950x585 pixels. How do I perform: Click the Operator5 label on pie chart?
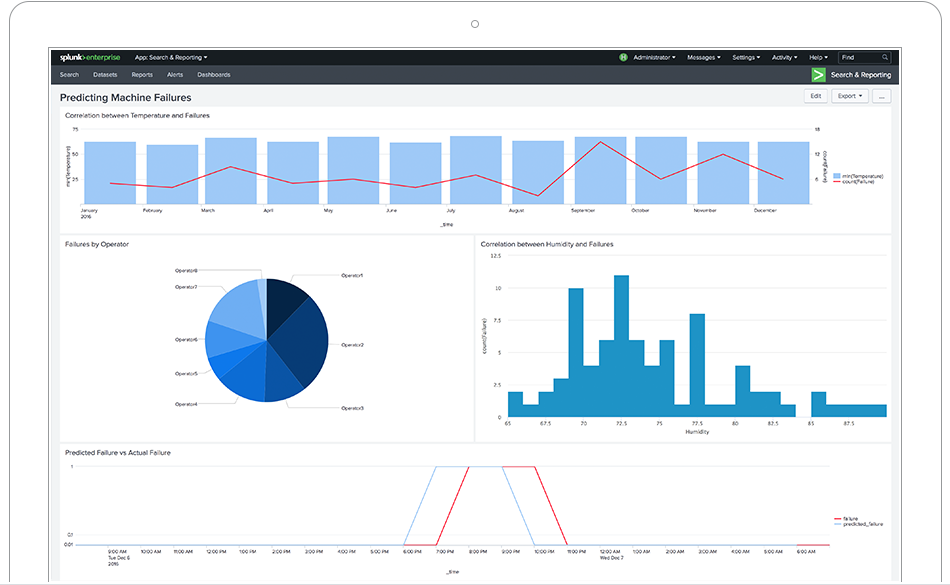pos(186,374)
